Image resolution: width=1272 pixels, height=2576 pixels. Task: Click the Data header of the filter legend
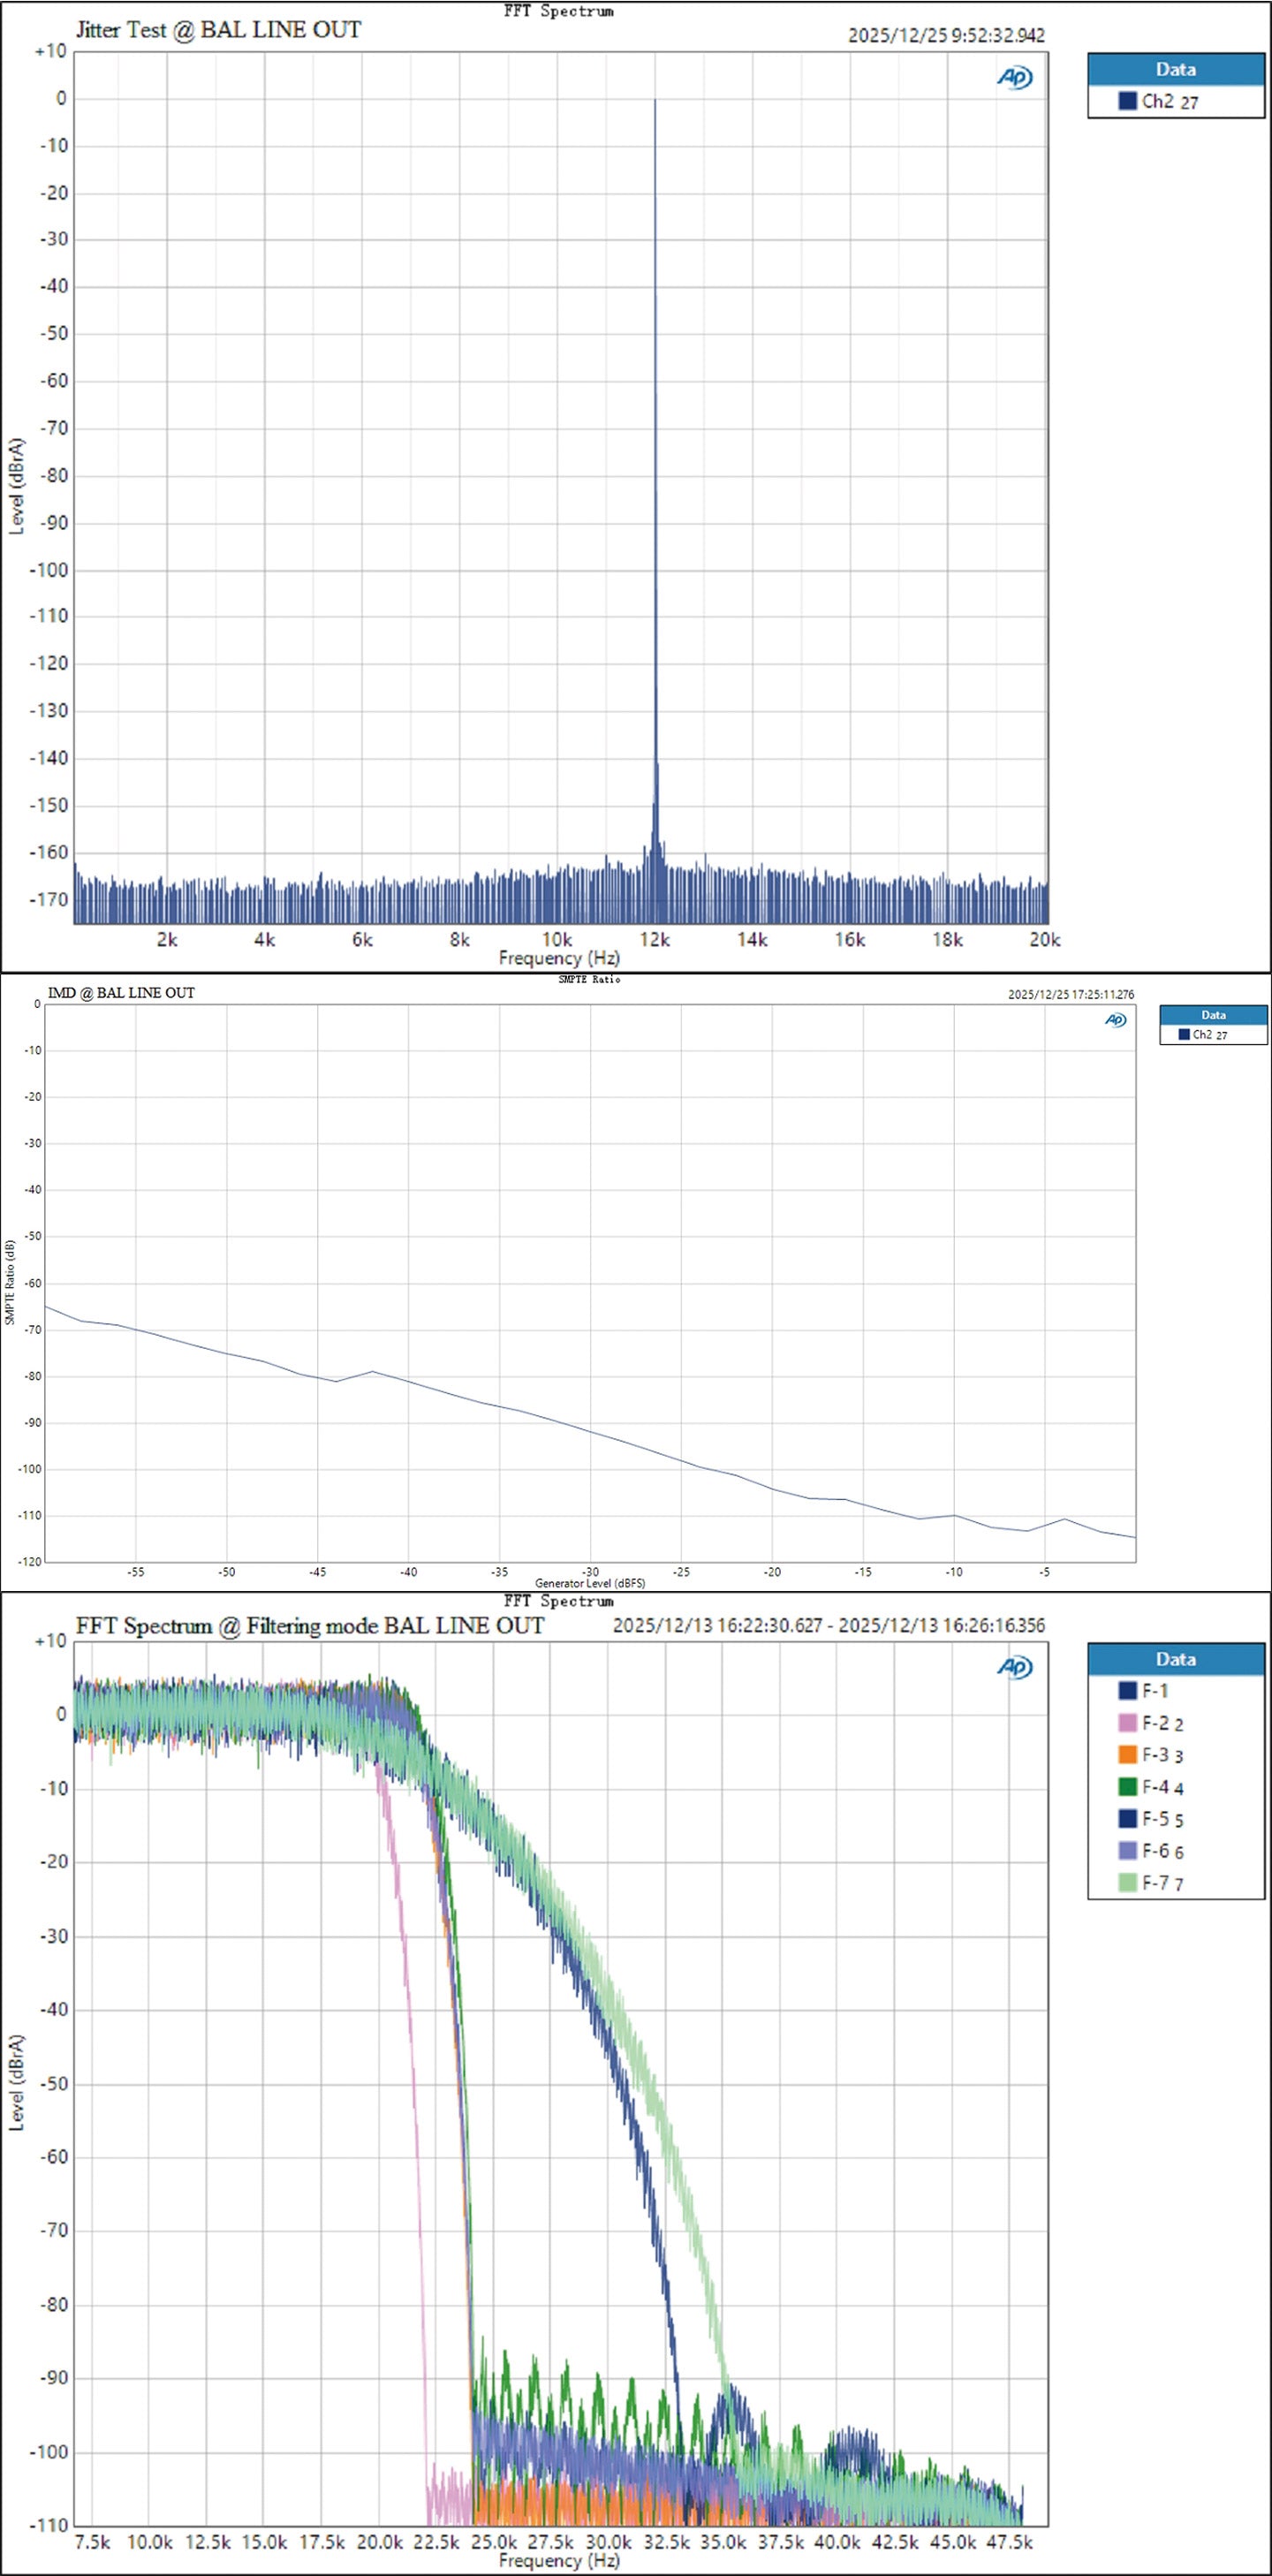(x=1176, y=1659)
